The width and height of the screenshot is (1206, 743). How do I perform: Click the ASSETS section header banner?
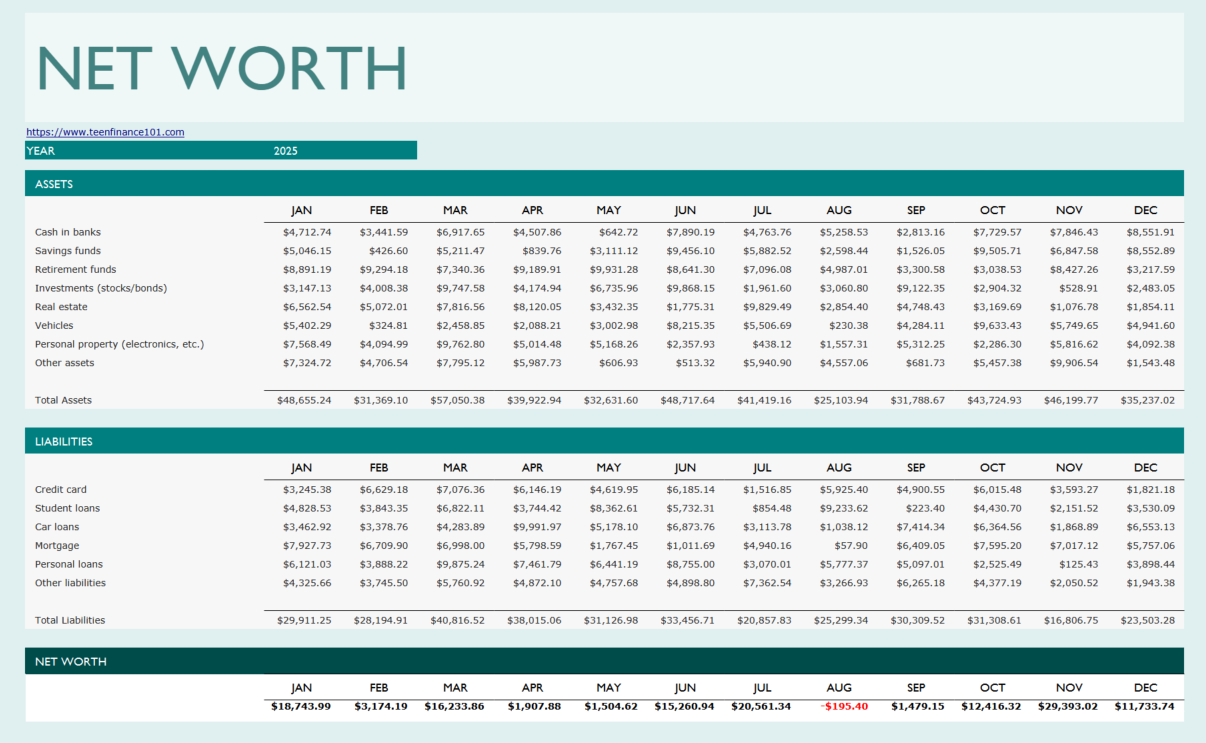coord(53,184)
